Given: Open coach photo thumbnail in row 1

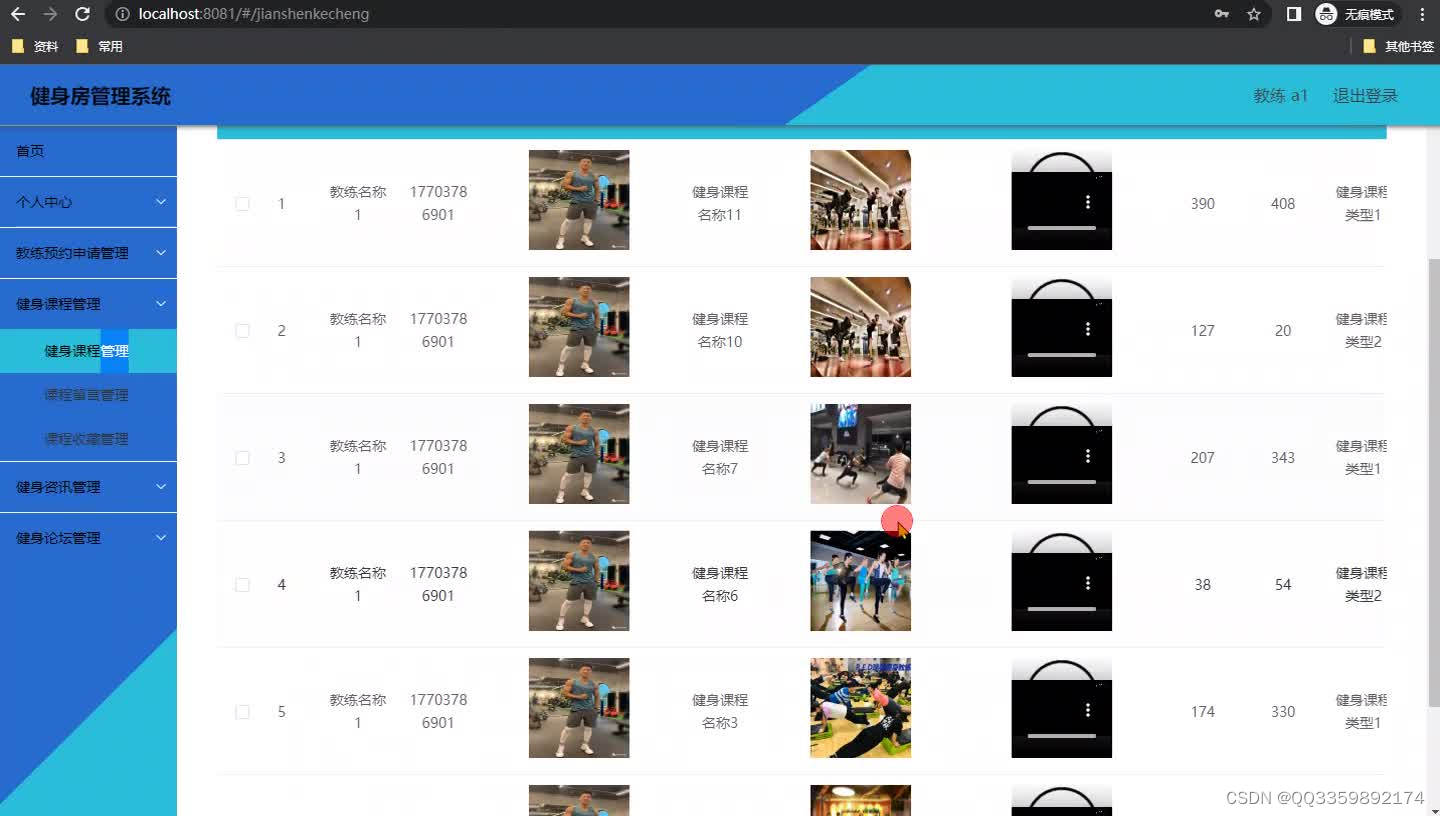Looking at the screenshot, I should click(x=579, y=200).
